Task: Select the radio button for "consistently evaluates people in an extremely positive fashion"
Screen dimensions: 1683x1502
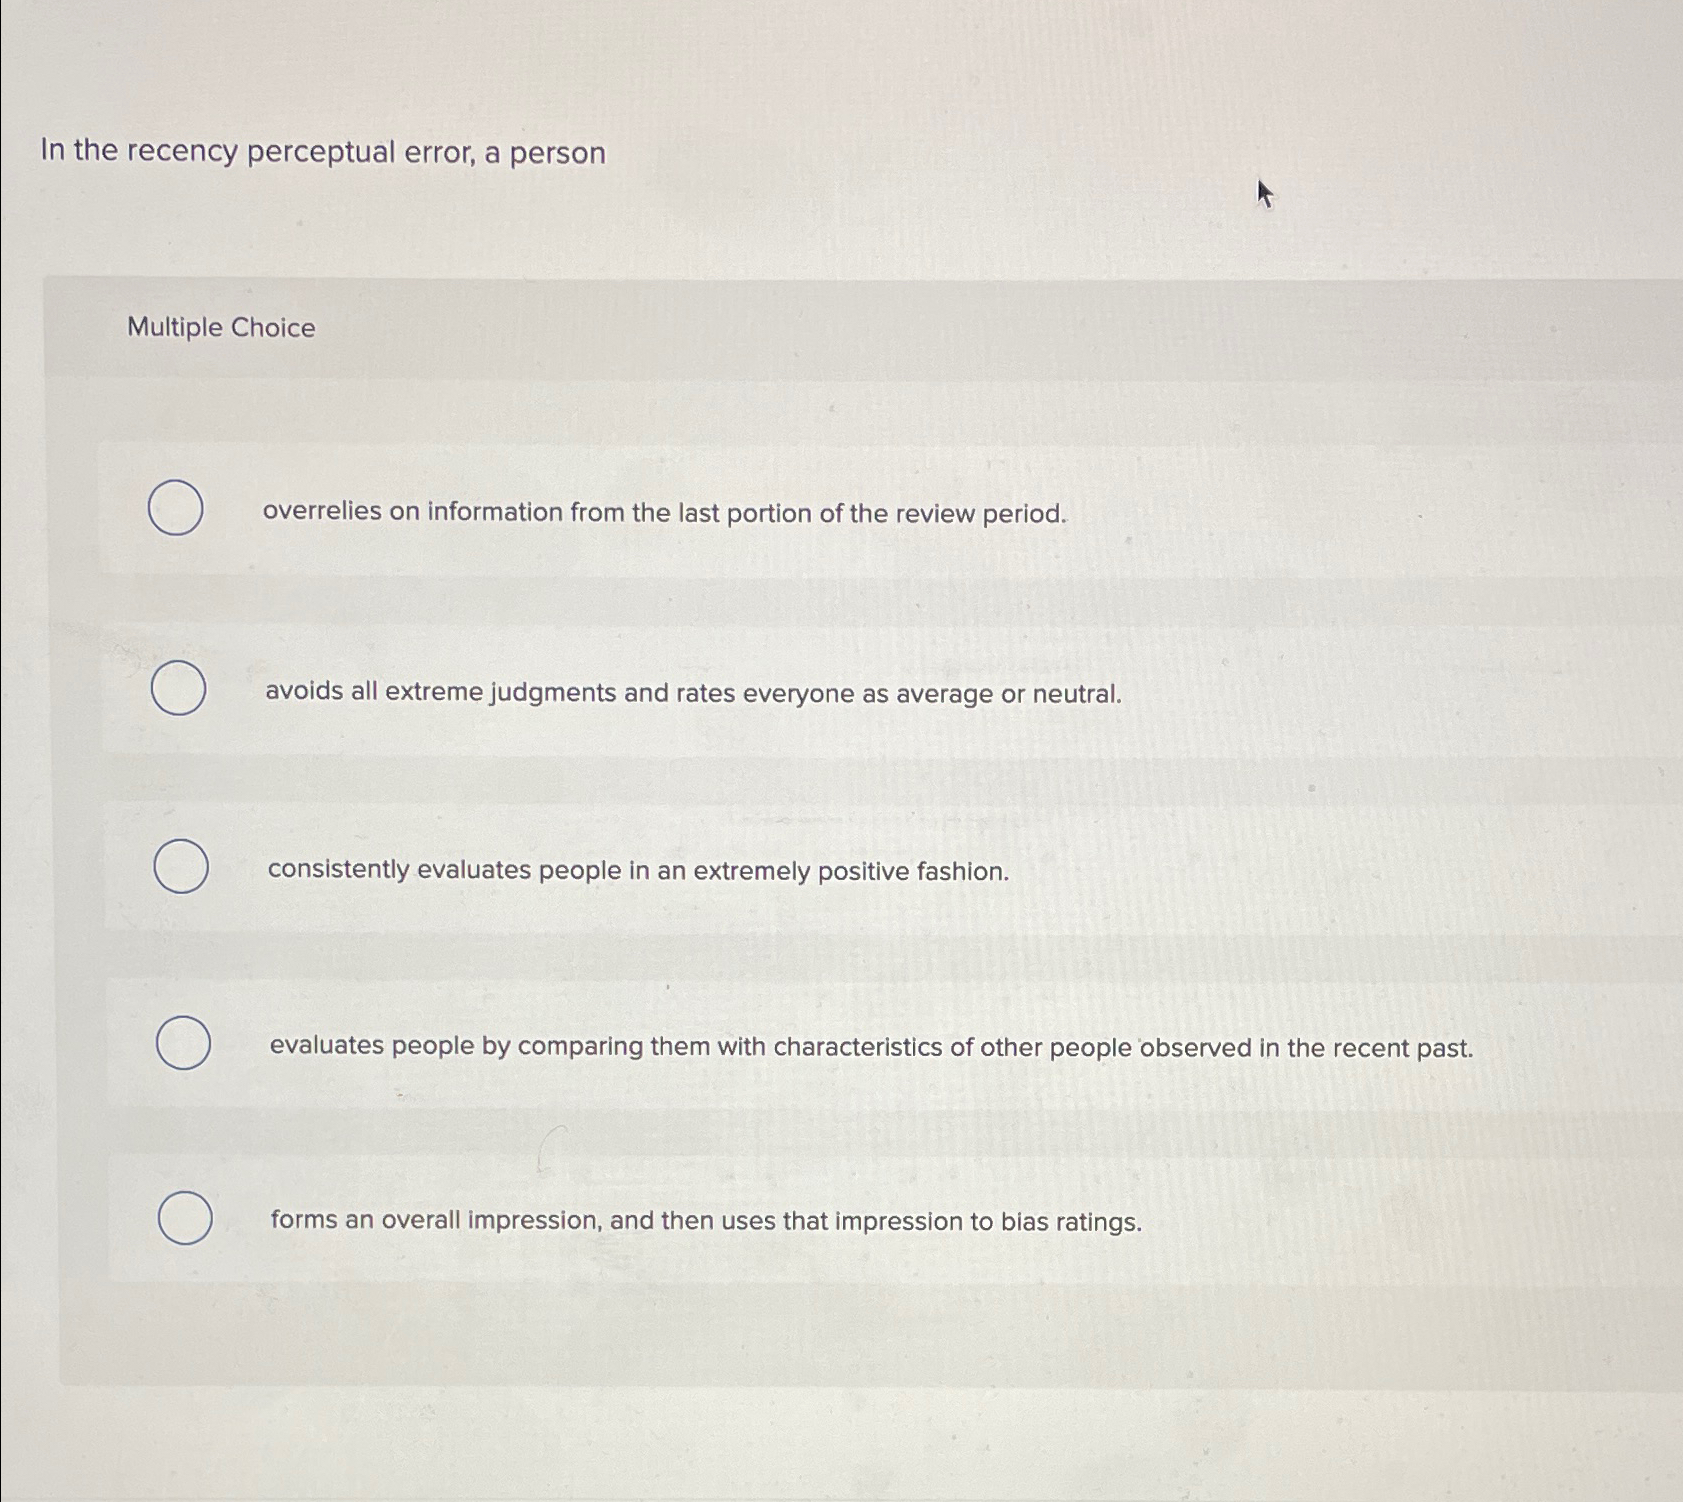Action: [x=180, y=870]
